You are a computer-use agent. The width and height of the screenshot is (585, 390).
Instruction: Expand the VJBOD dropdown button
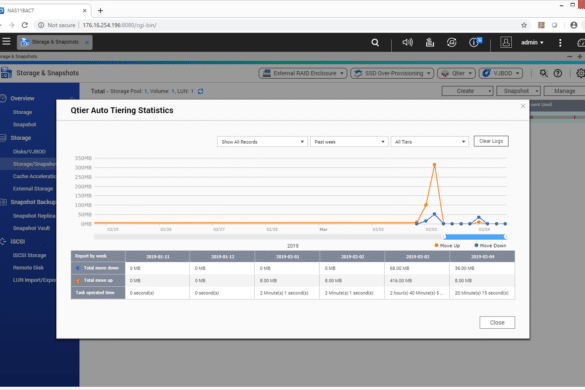pyautogui.click(x=501, y=73)
